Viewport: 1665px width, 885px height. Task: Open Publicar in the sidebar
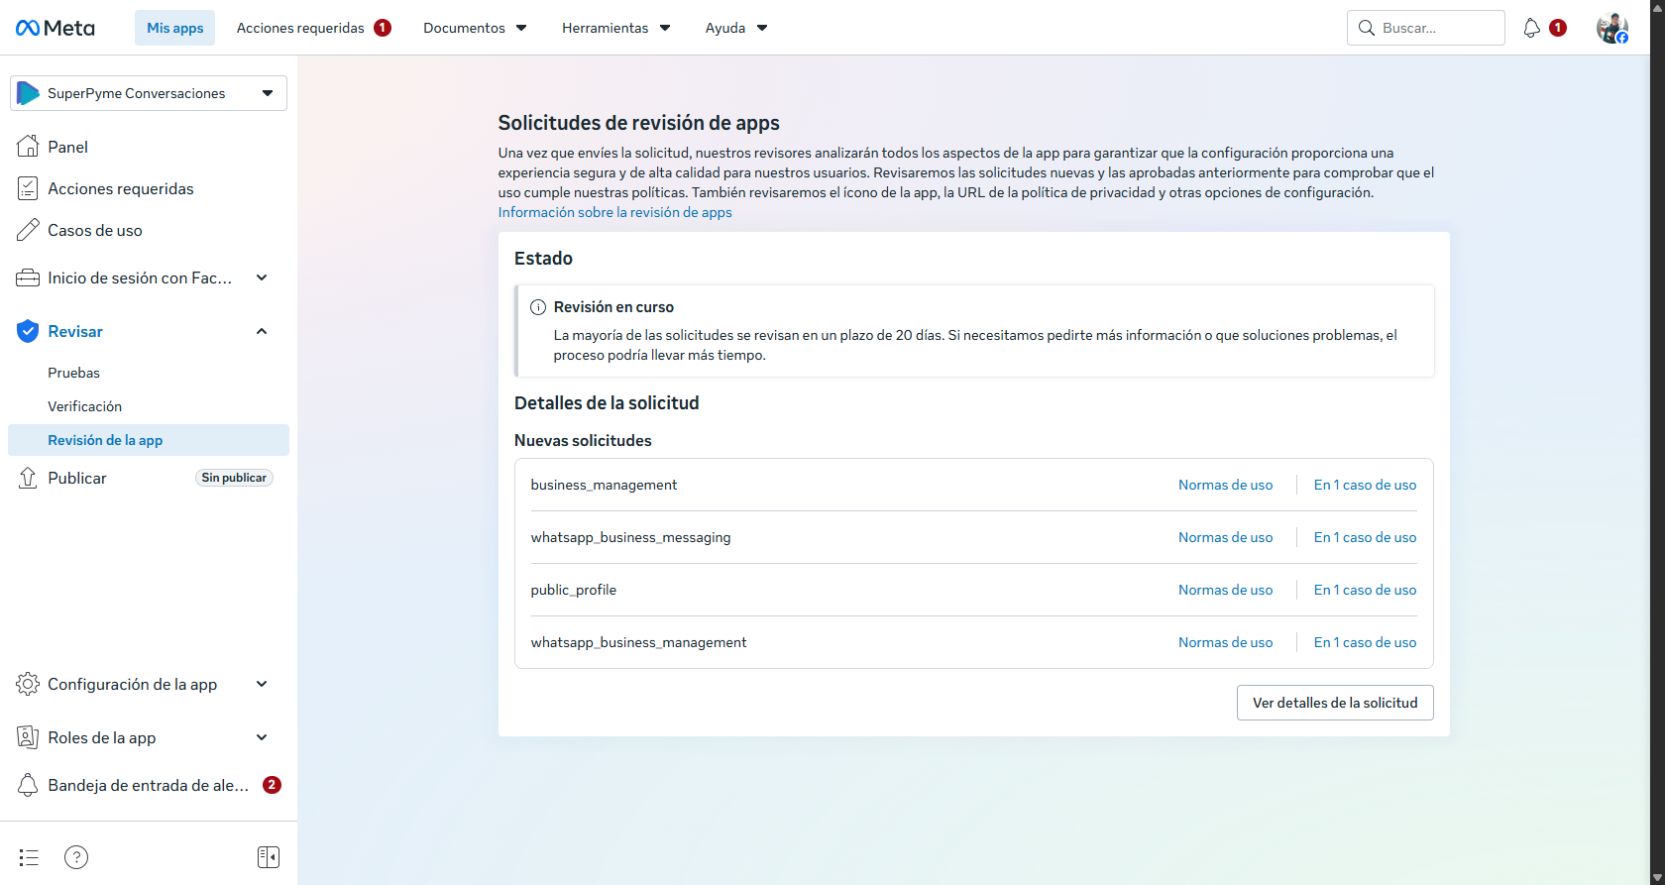click(x=77, y=478)
